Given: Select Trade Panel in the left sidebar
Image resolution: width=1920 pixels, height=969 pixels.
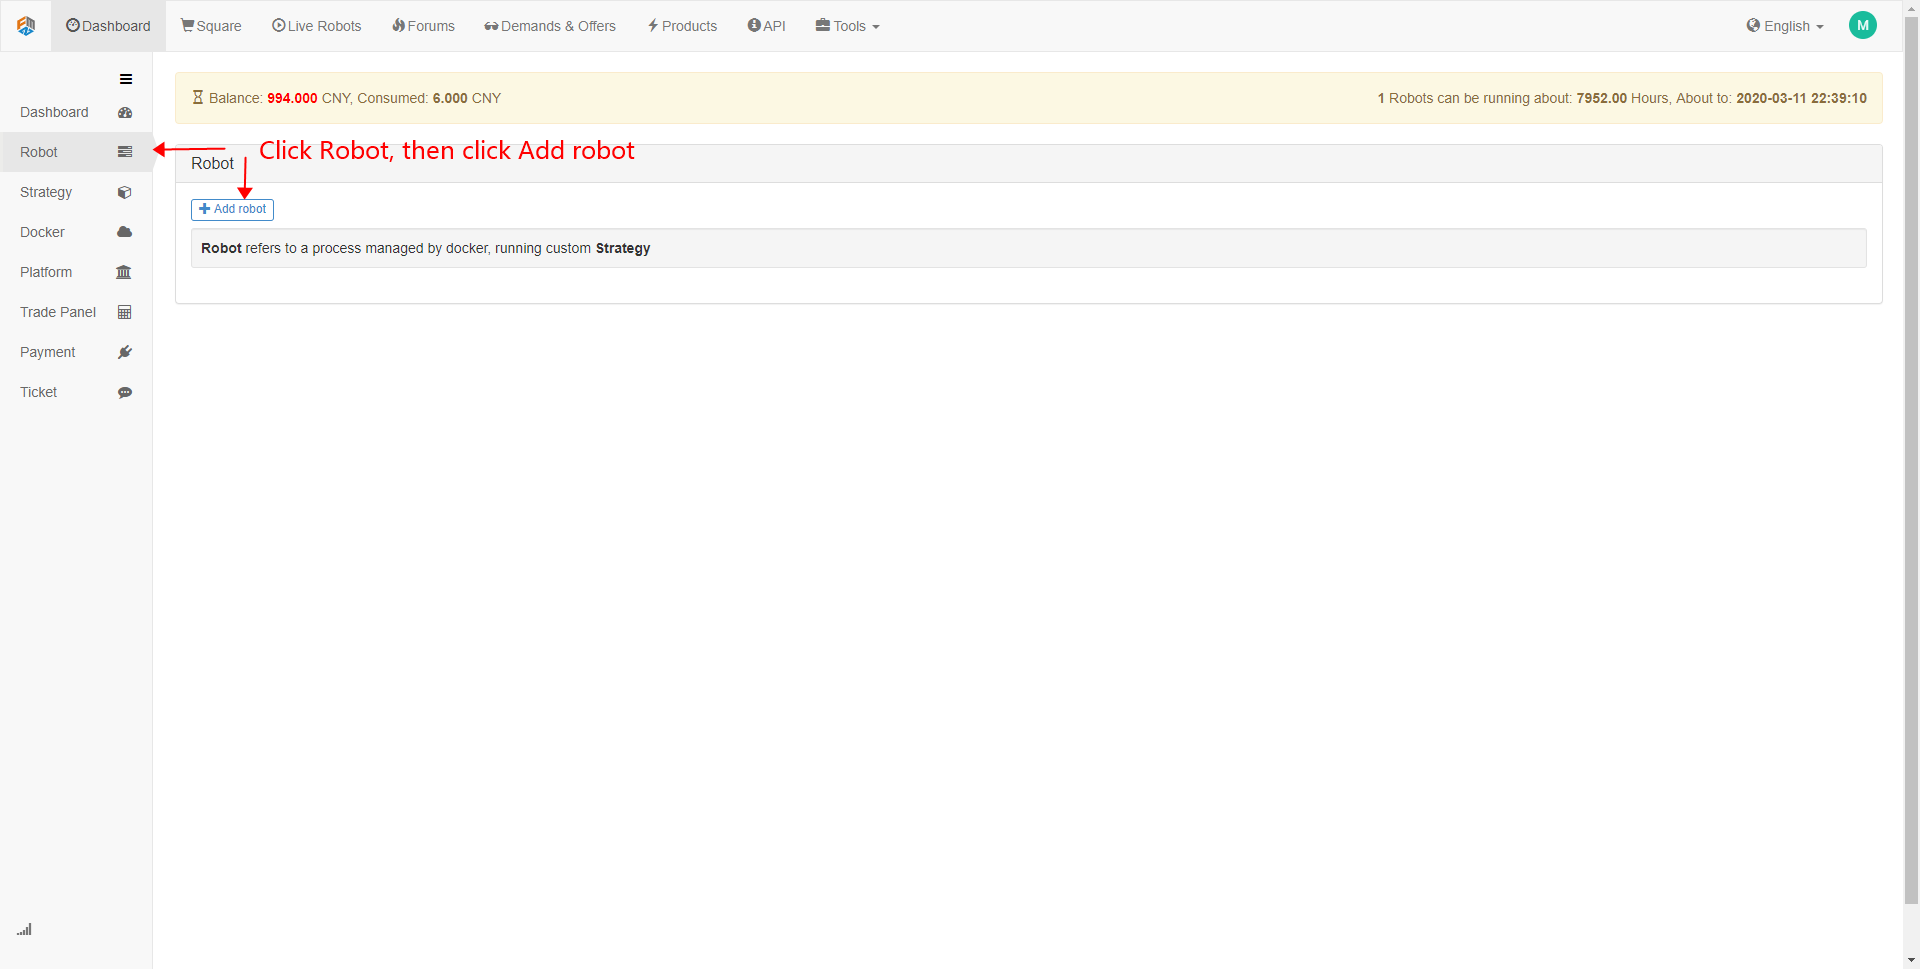Looking at the screenshot, I should (x=76, y=312).
